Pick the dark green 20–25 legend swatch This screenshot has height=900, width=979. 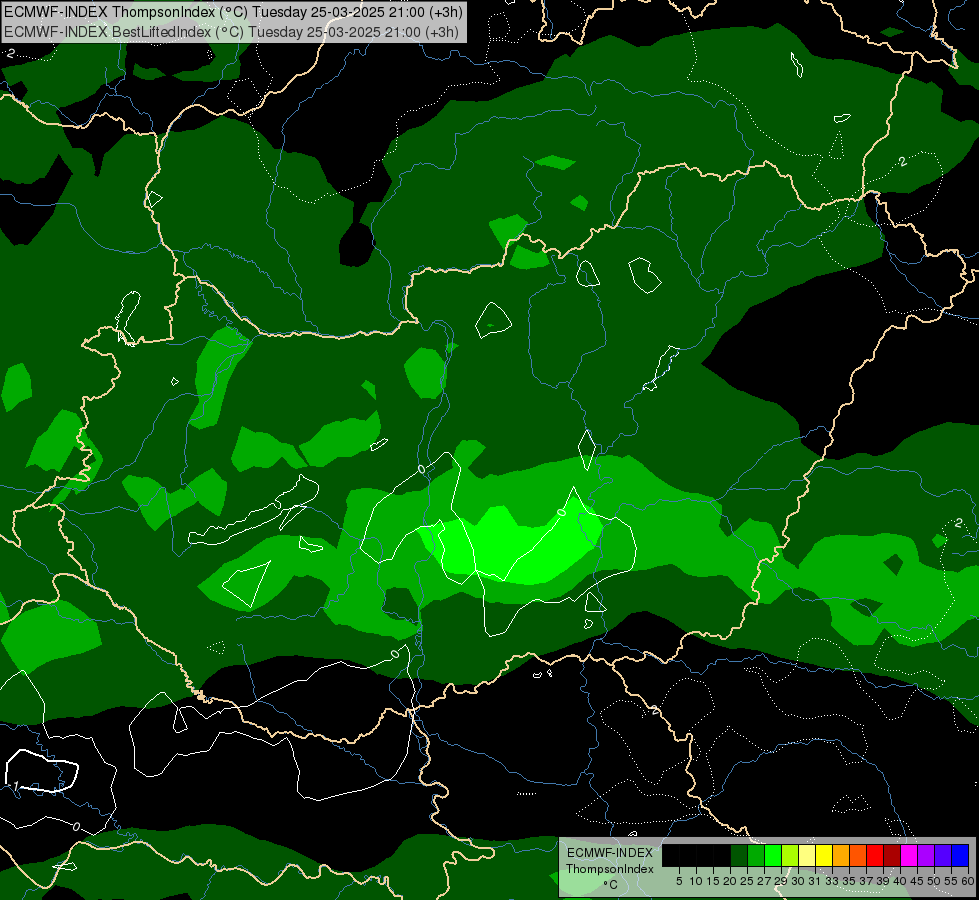click(739, 855)
